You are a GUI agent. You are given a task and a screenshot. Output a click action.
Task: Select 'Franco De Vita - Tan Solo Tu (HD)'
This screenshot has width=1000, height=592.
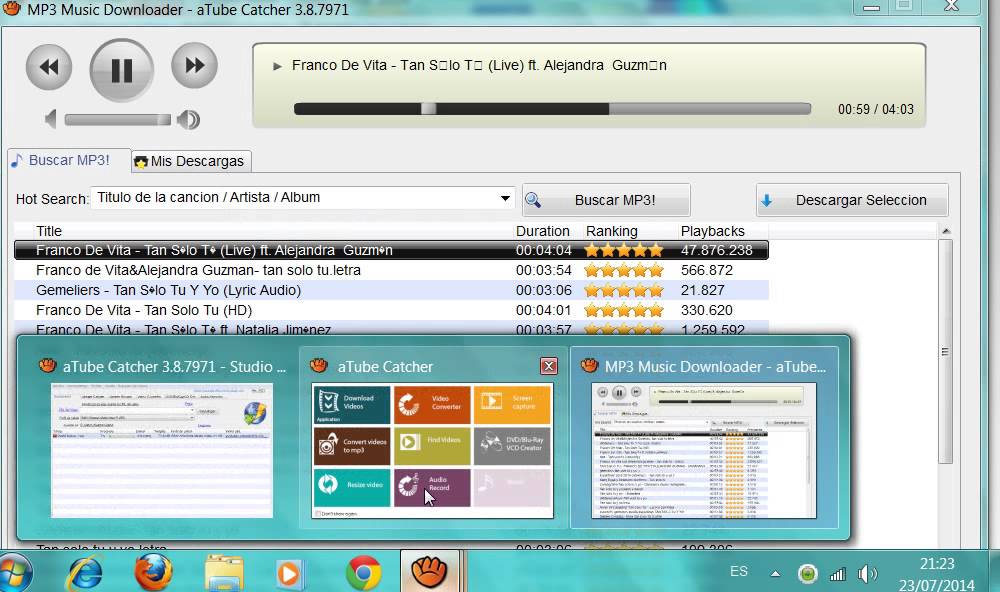coord(144,310)
